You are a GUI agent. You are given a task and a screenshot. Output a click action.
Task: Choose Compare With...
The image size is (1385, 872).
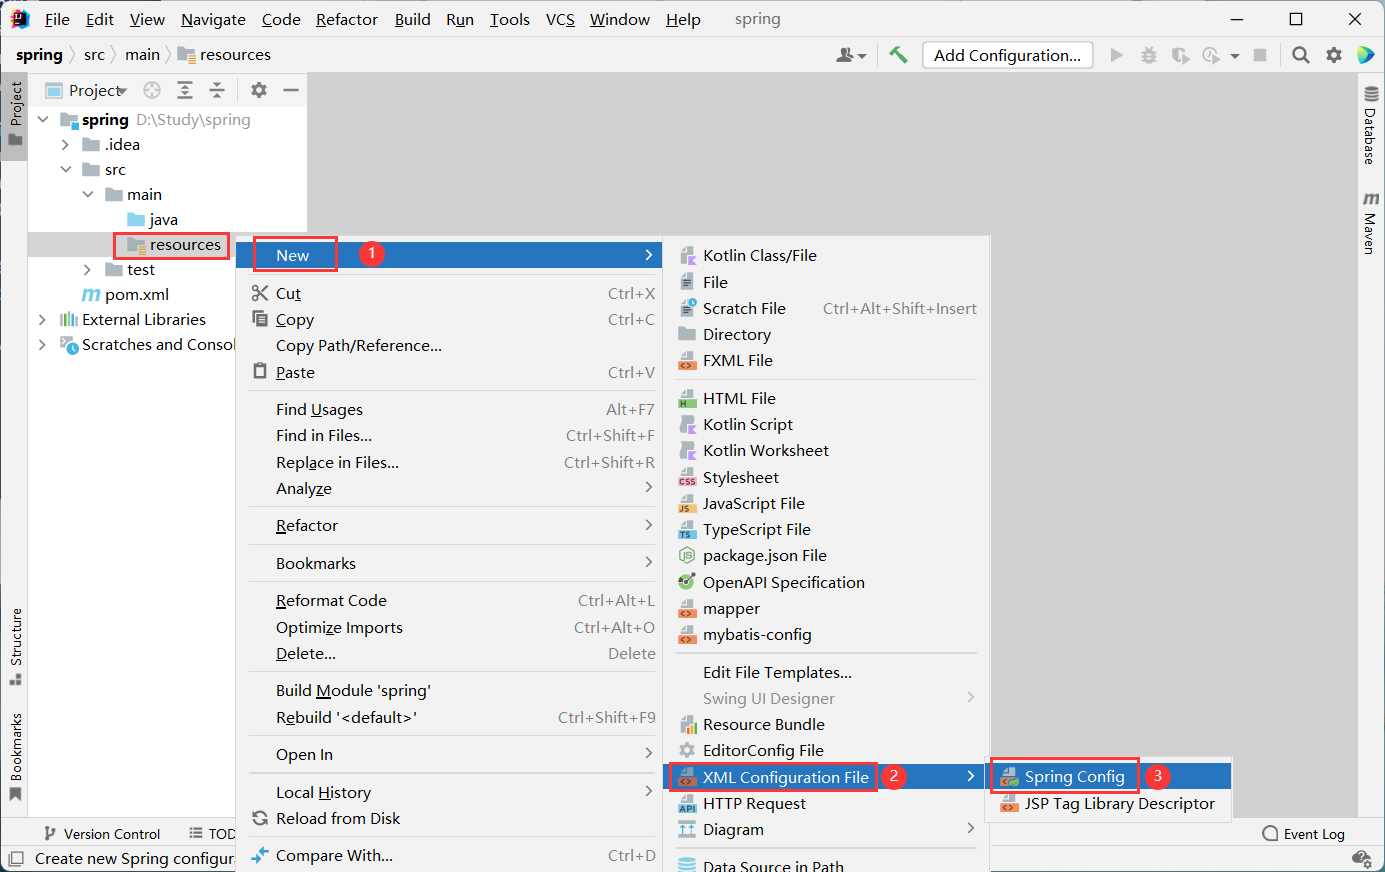tap(449, 855)
